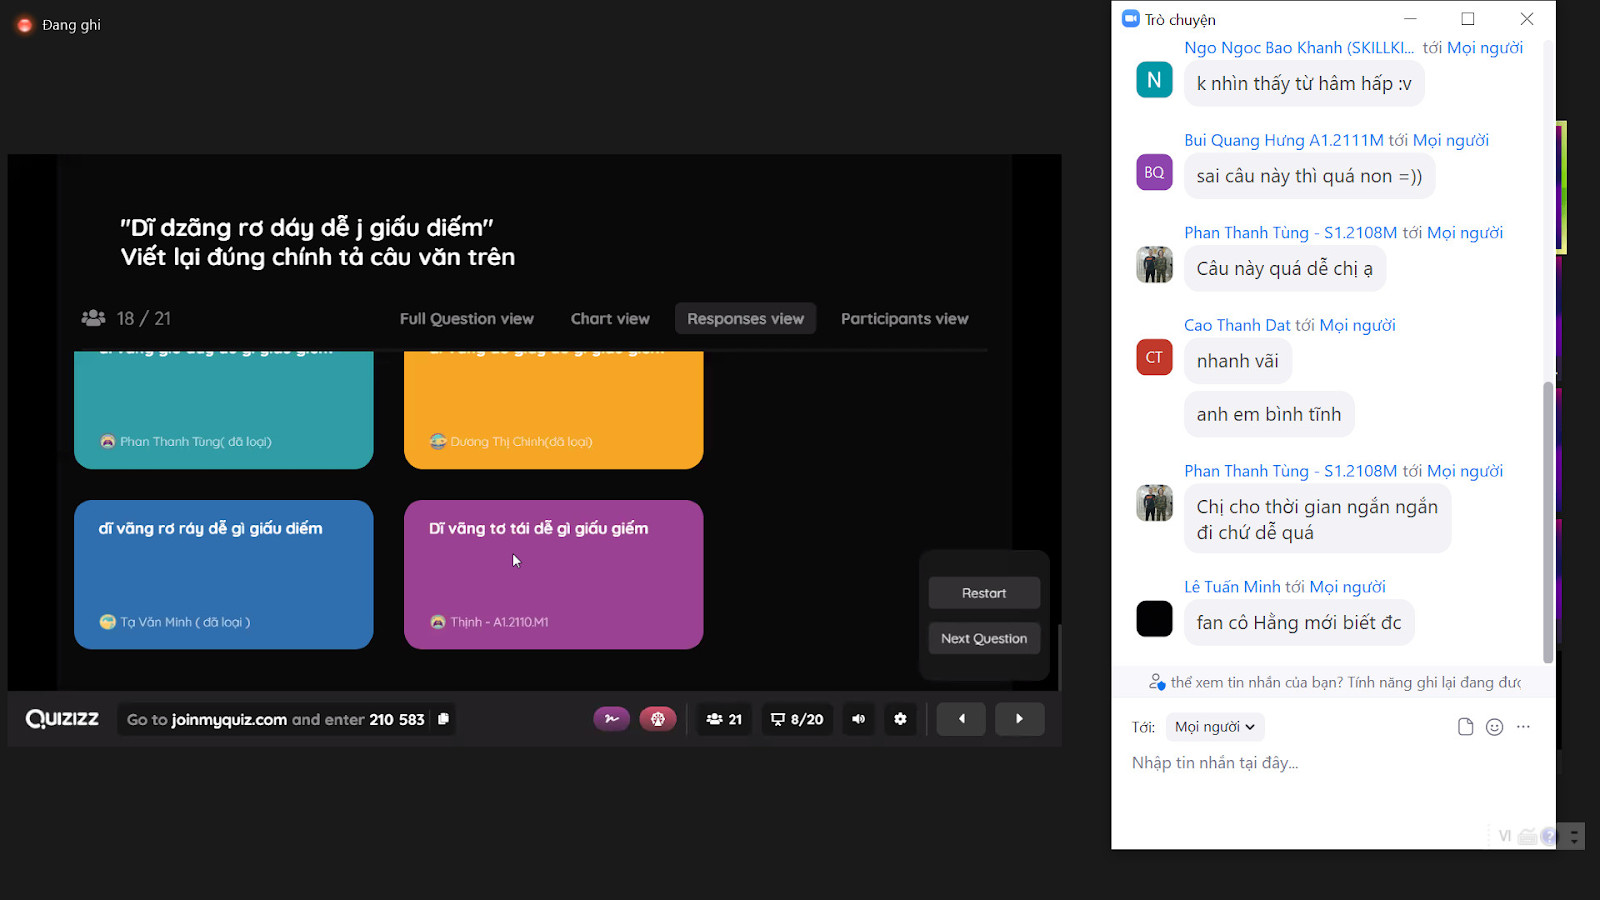Image resolution: width=1600 pixels, height=900 pixels.
Task: Open the emoji picker in chat
Action: tap(1494, 727)
